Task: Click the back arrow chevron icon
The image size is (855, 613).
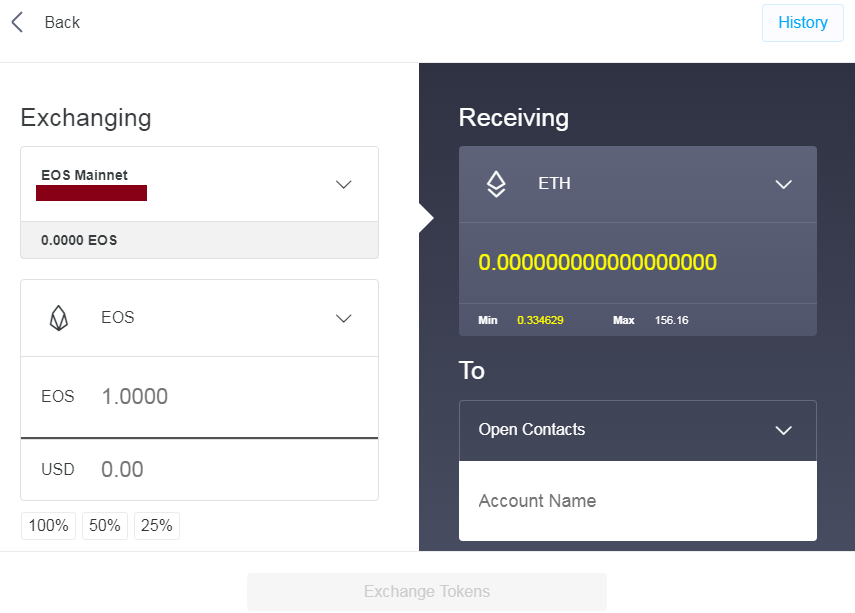Action: [17, 22]
